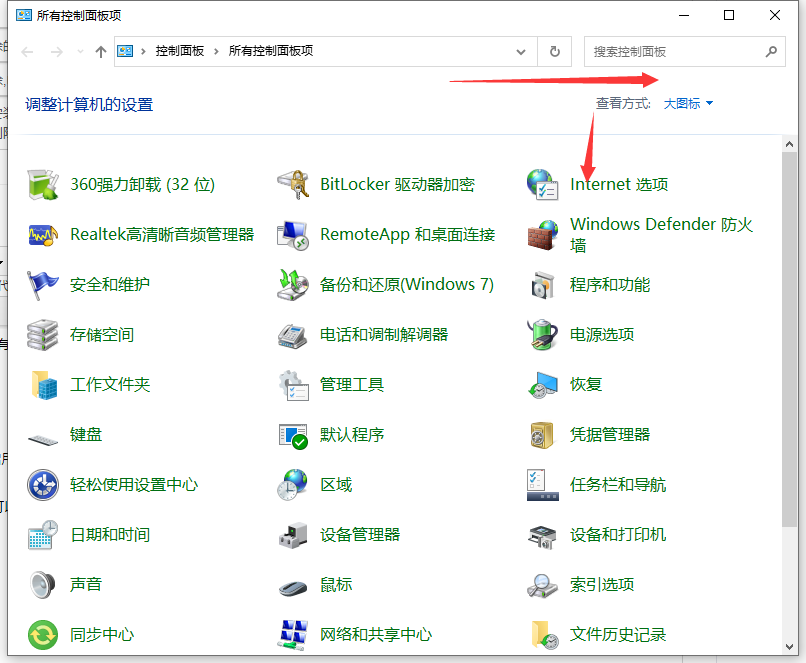This screenshot has width=806, height=663.
Task: Open the 设备管理器 icon
Action: coord(292,535)
